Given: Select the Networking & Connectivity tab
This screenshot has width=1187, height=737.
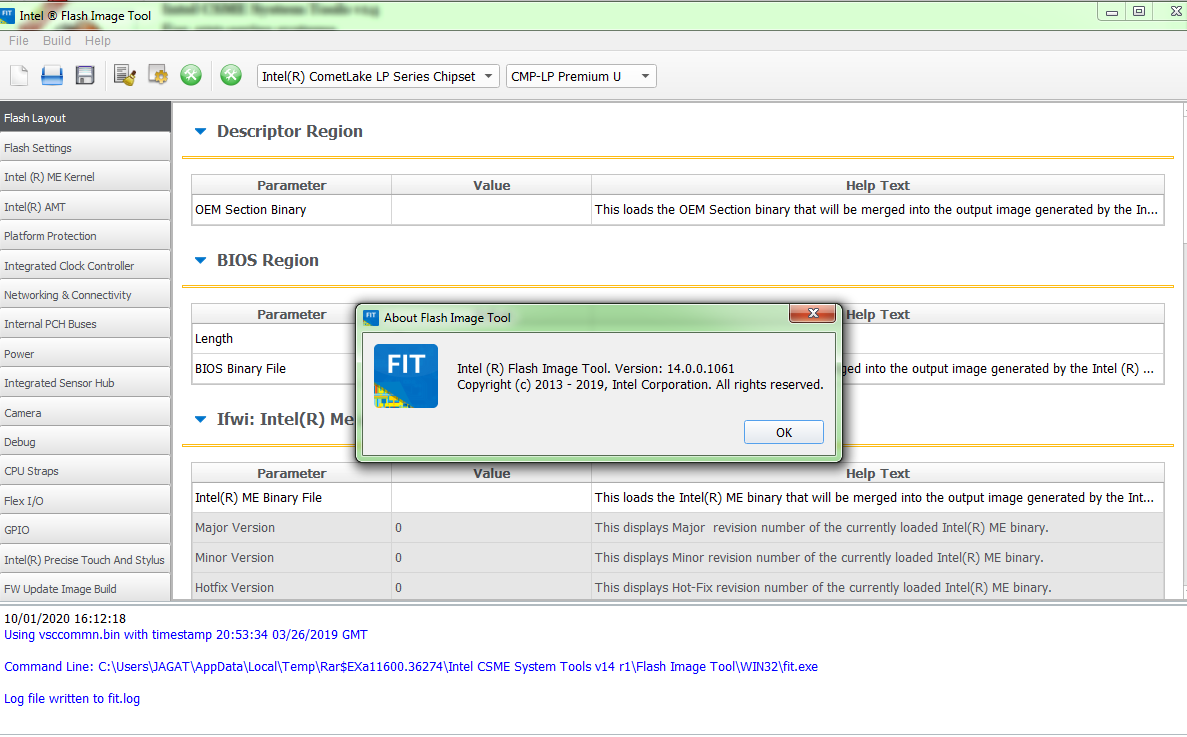Looking at the screenshot, I should coord(85,295).
